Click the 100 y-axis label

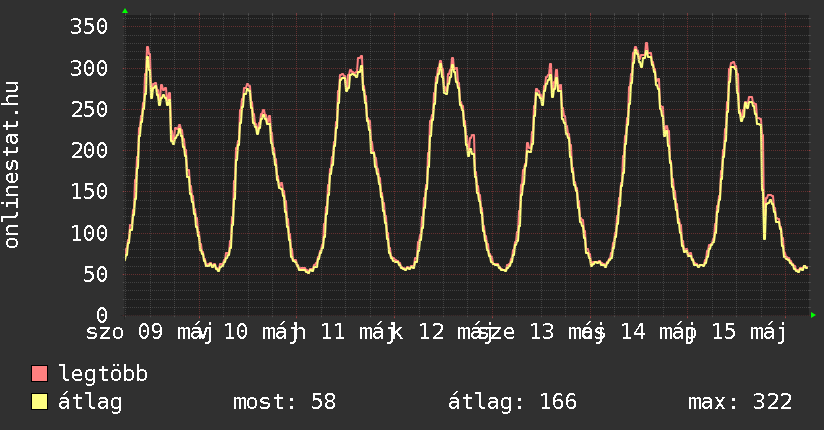[x=89, y=233]
